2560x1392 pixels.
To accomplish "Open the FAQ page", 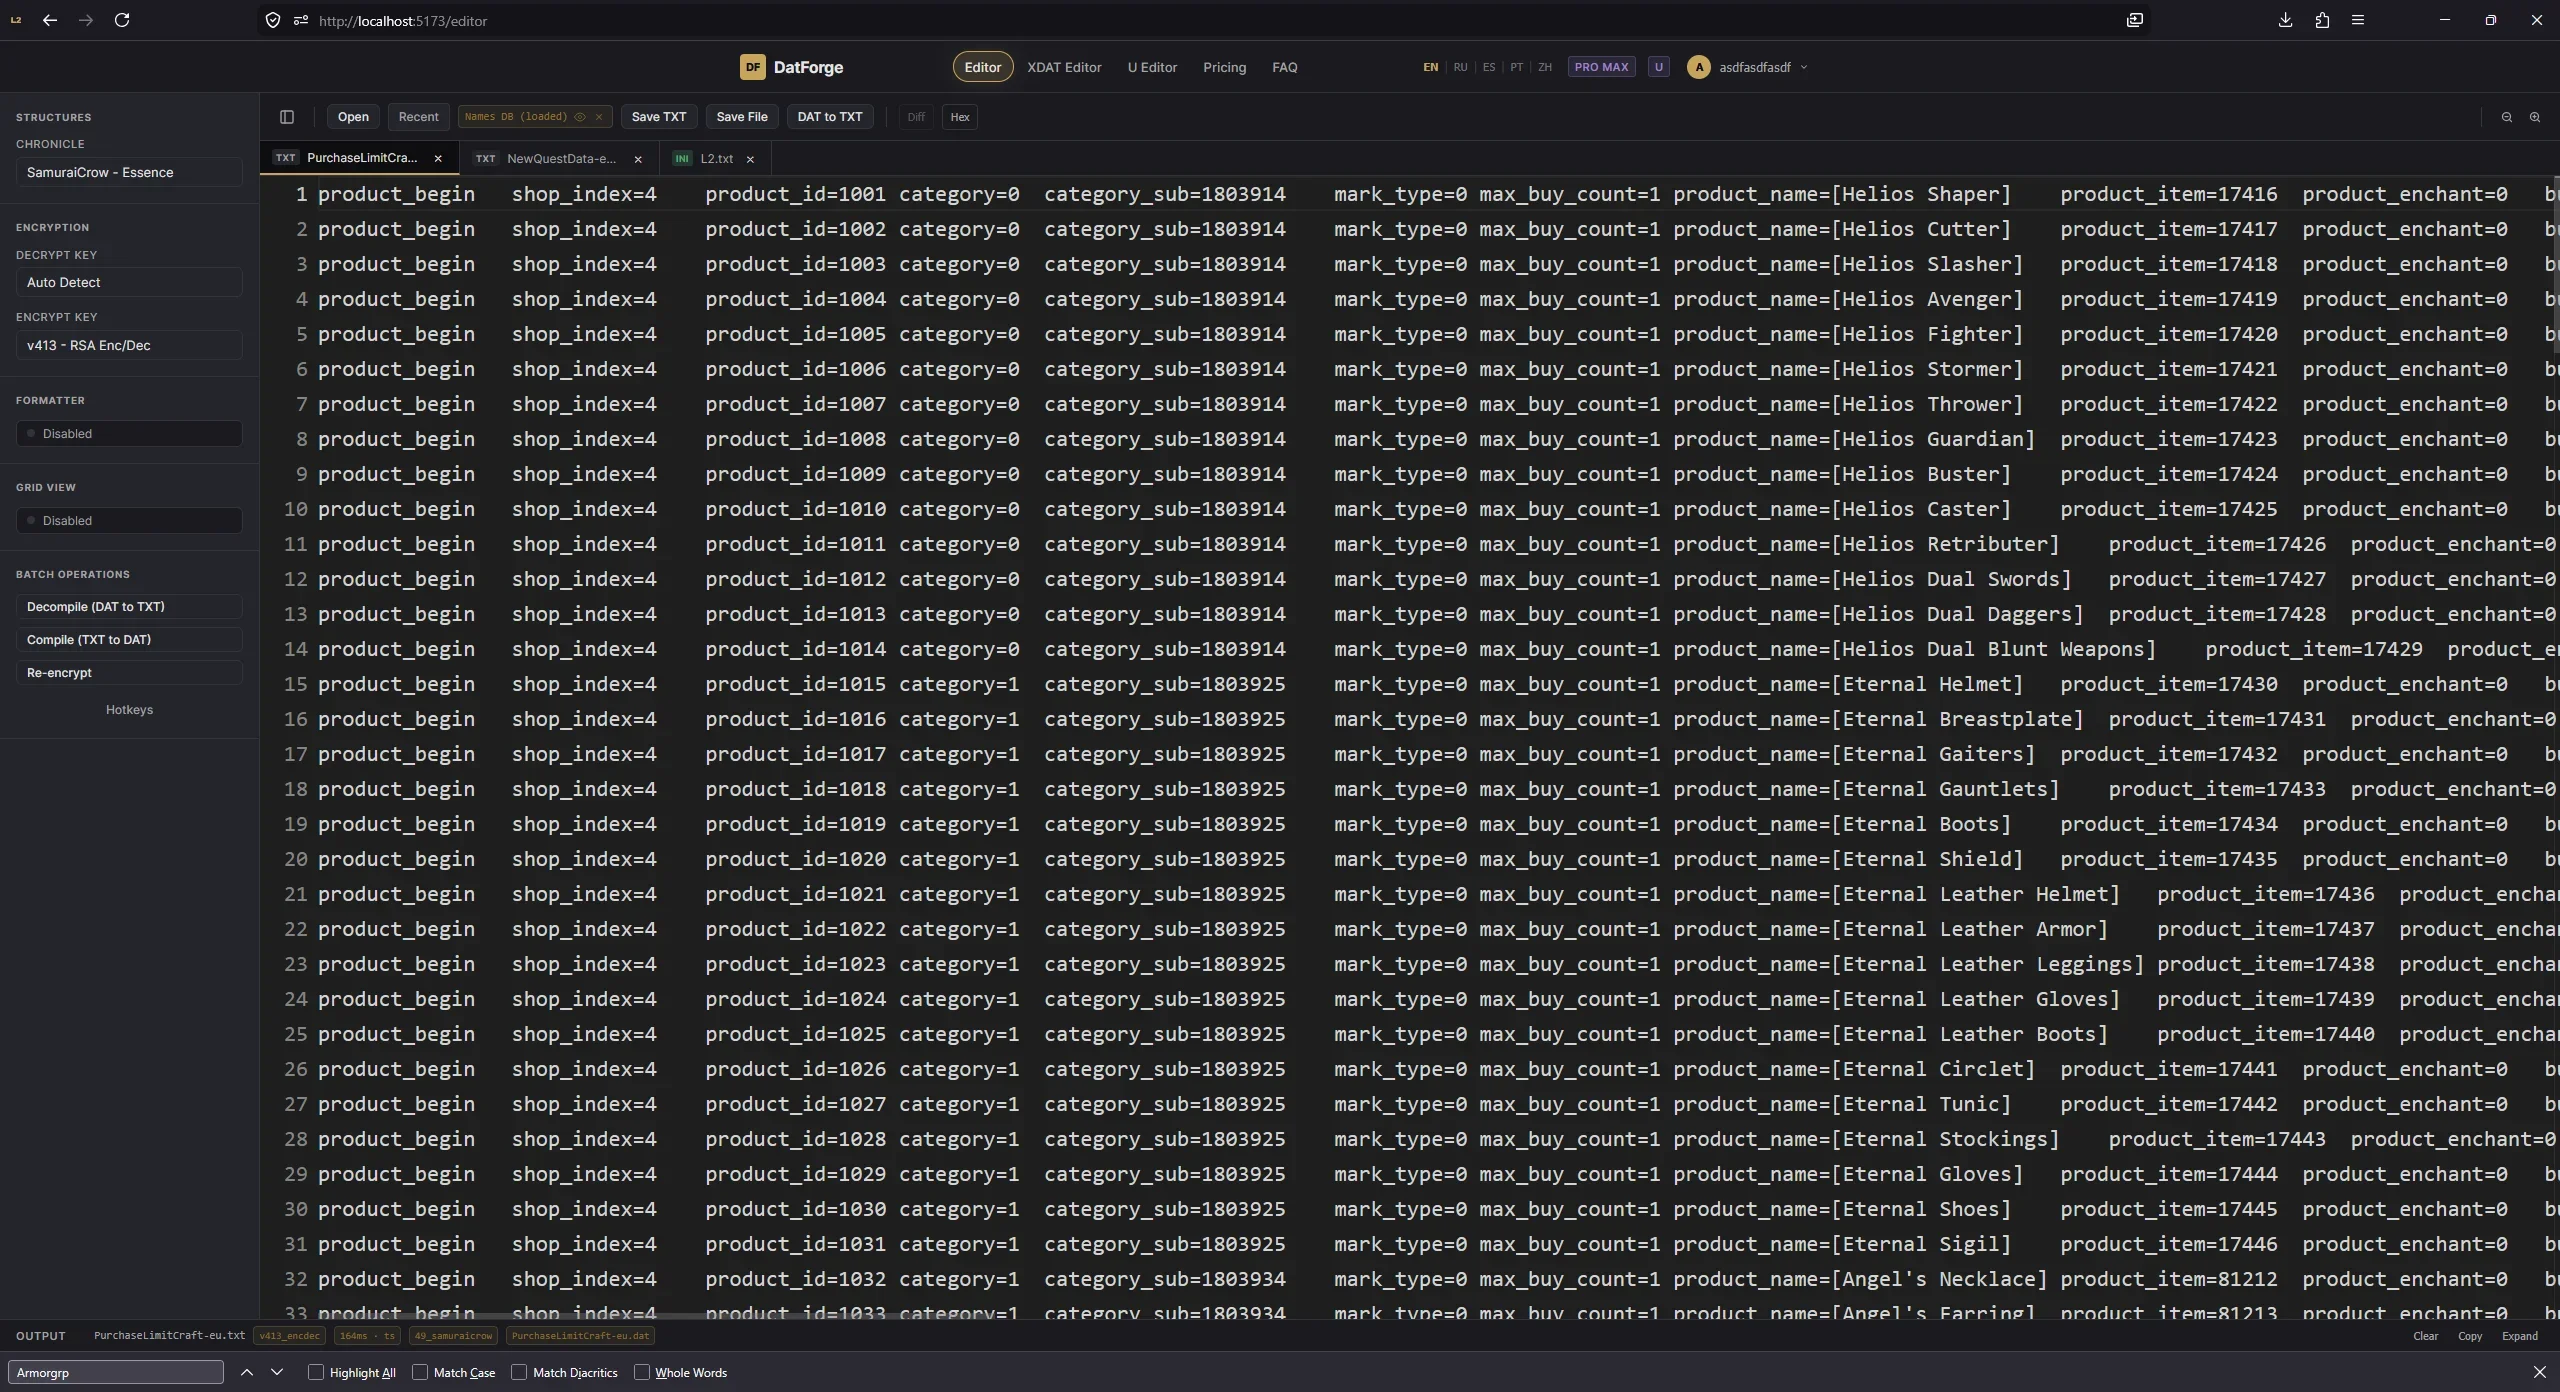I will point(1284,67).
